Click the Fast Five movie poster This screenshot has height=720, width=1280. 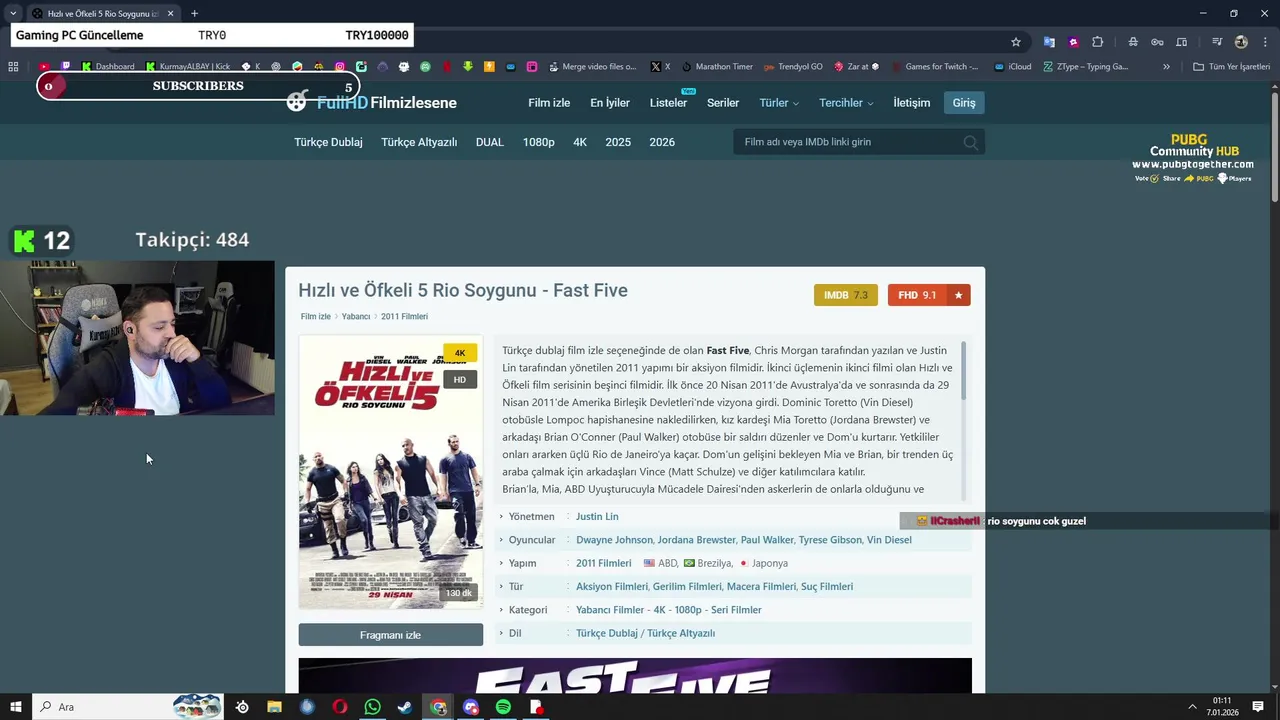[x=390, y=472]
